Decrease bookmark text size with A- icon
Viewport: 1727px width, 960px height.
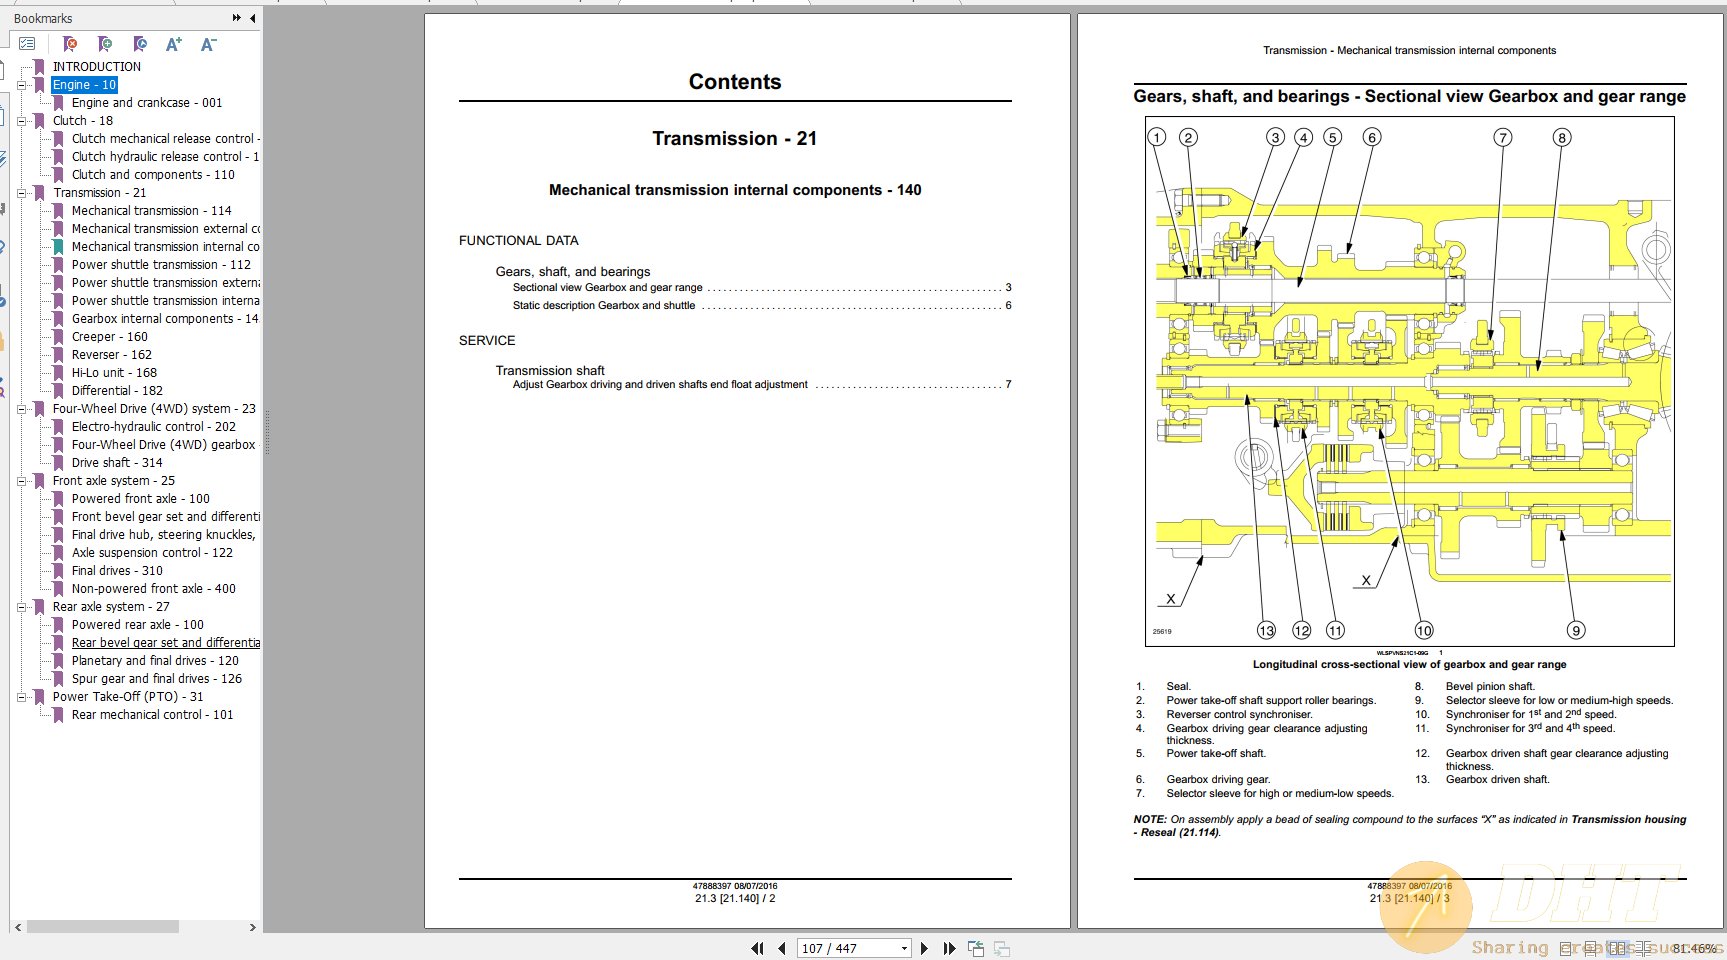208,43
